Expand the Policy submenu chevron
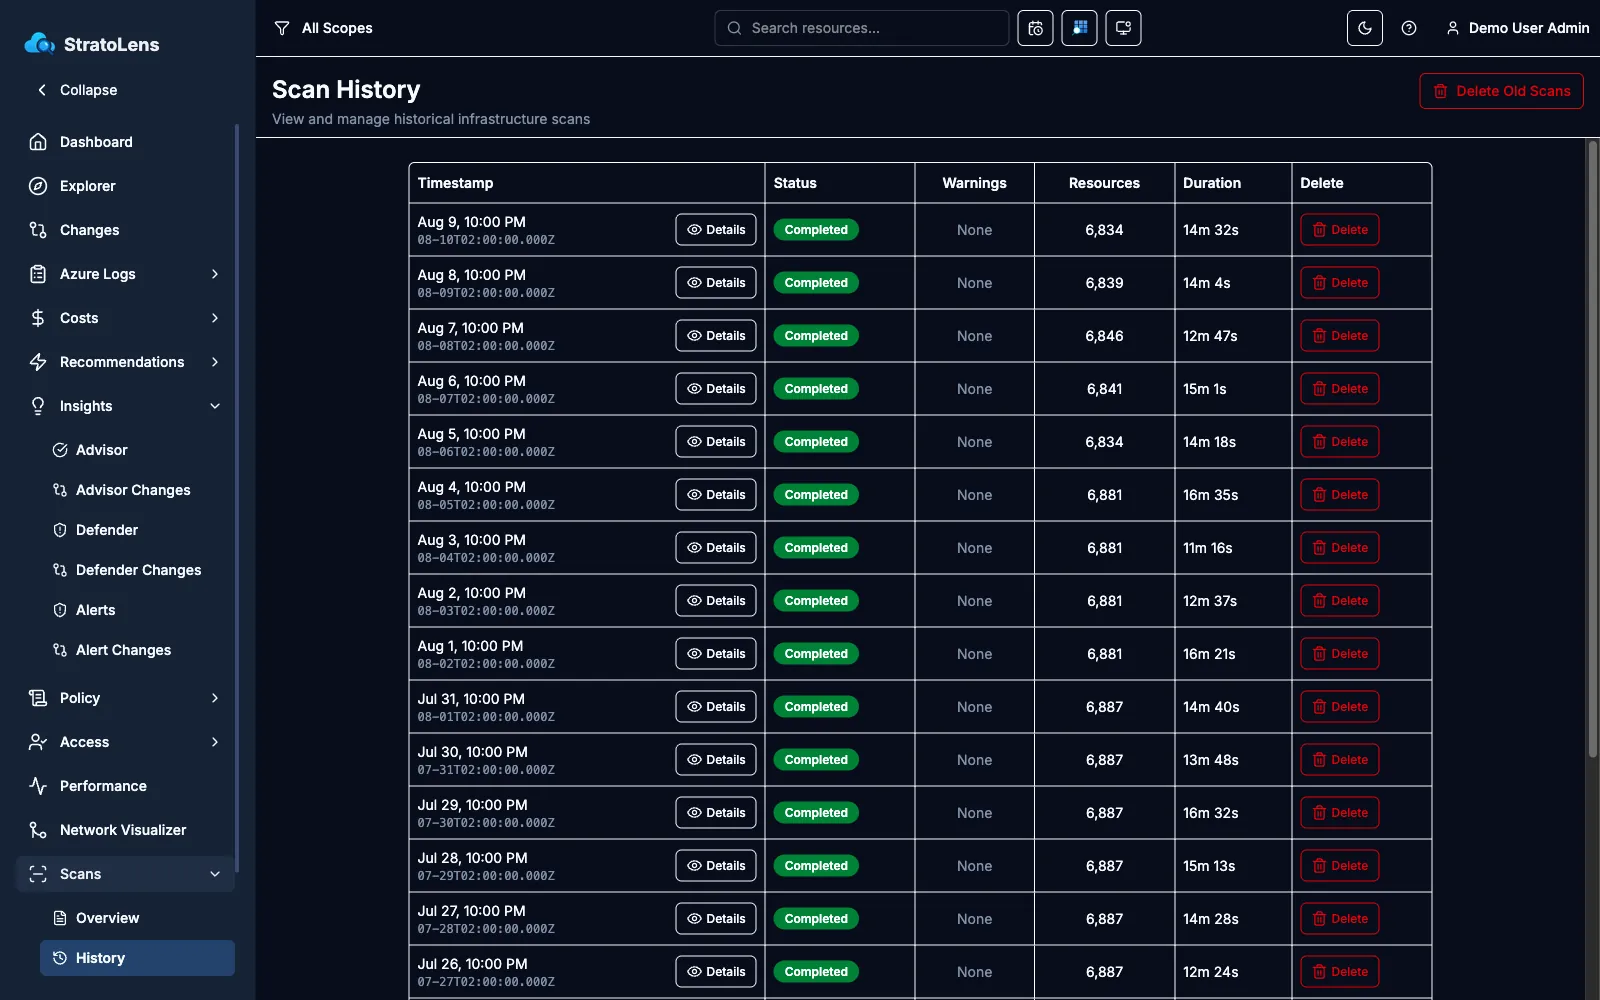Image resolution: width=1600 pixels, height=1000 pixels. [x=215, y=698]
